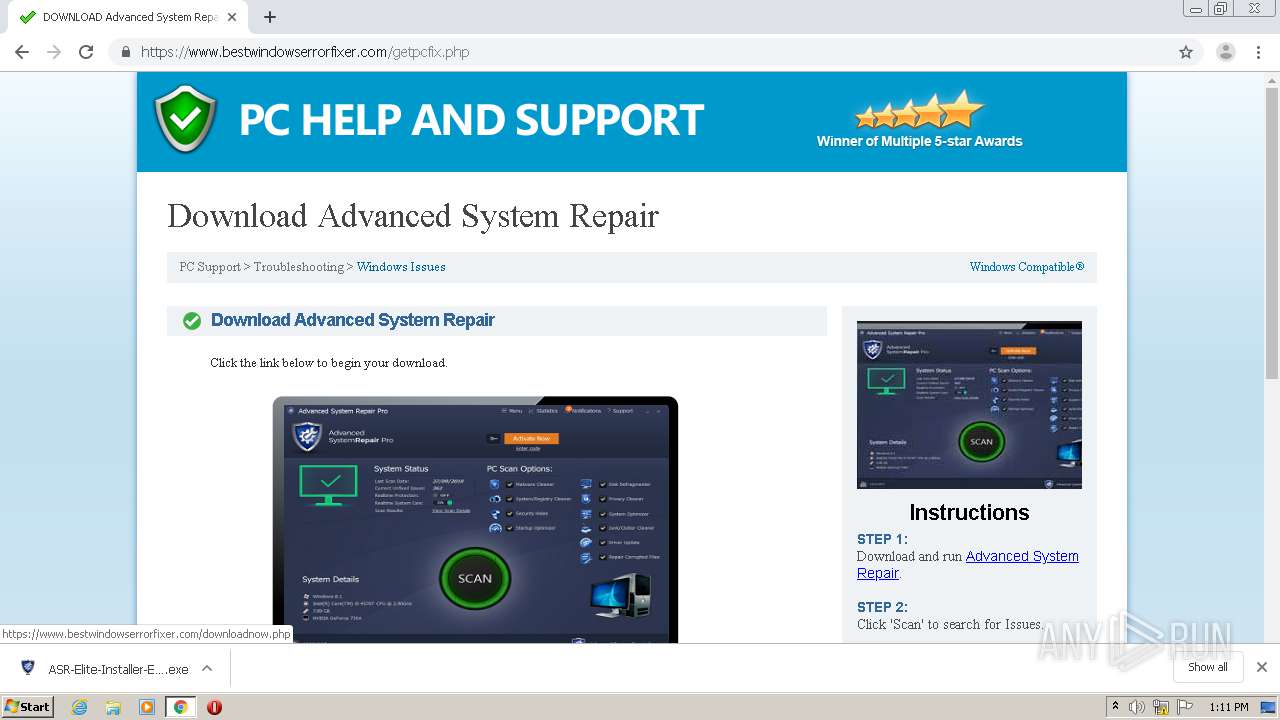Open the media player taskbar icon

click(147, 707)
